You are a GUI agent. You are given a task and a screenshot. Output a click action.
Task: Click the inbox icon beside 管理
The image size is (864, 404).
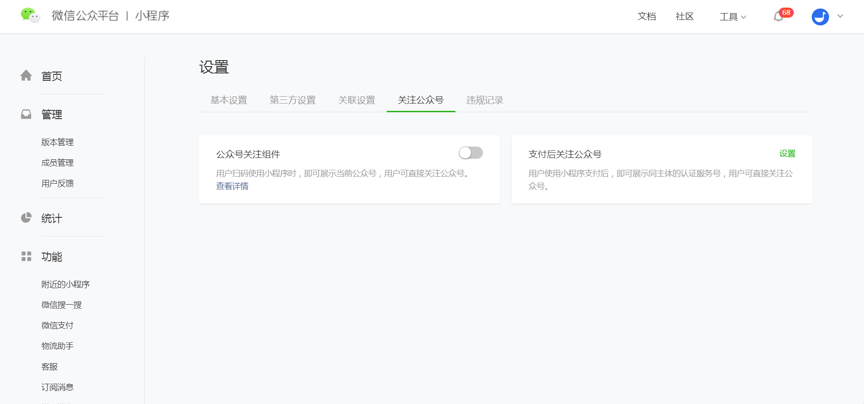coord(26,114)
